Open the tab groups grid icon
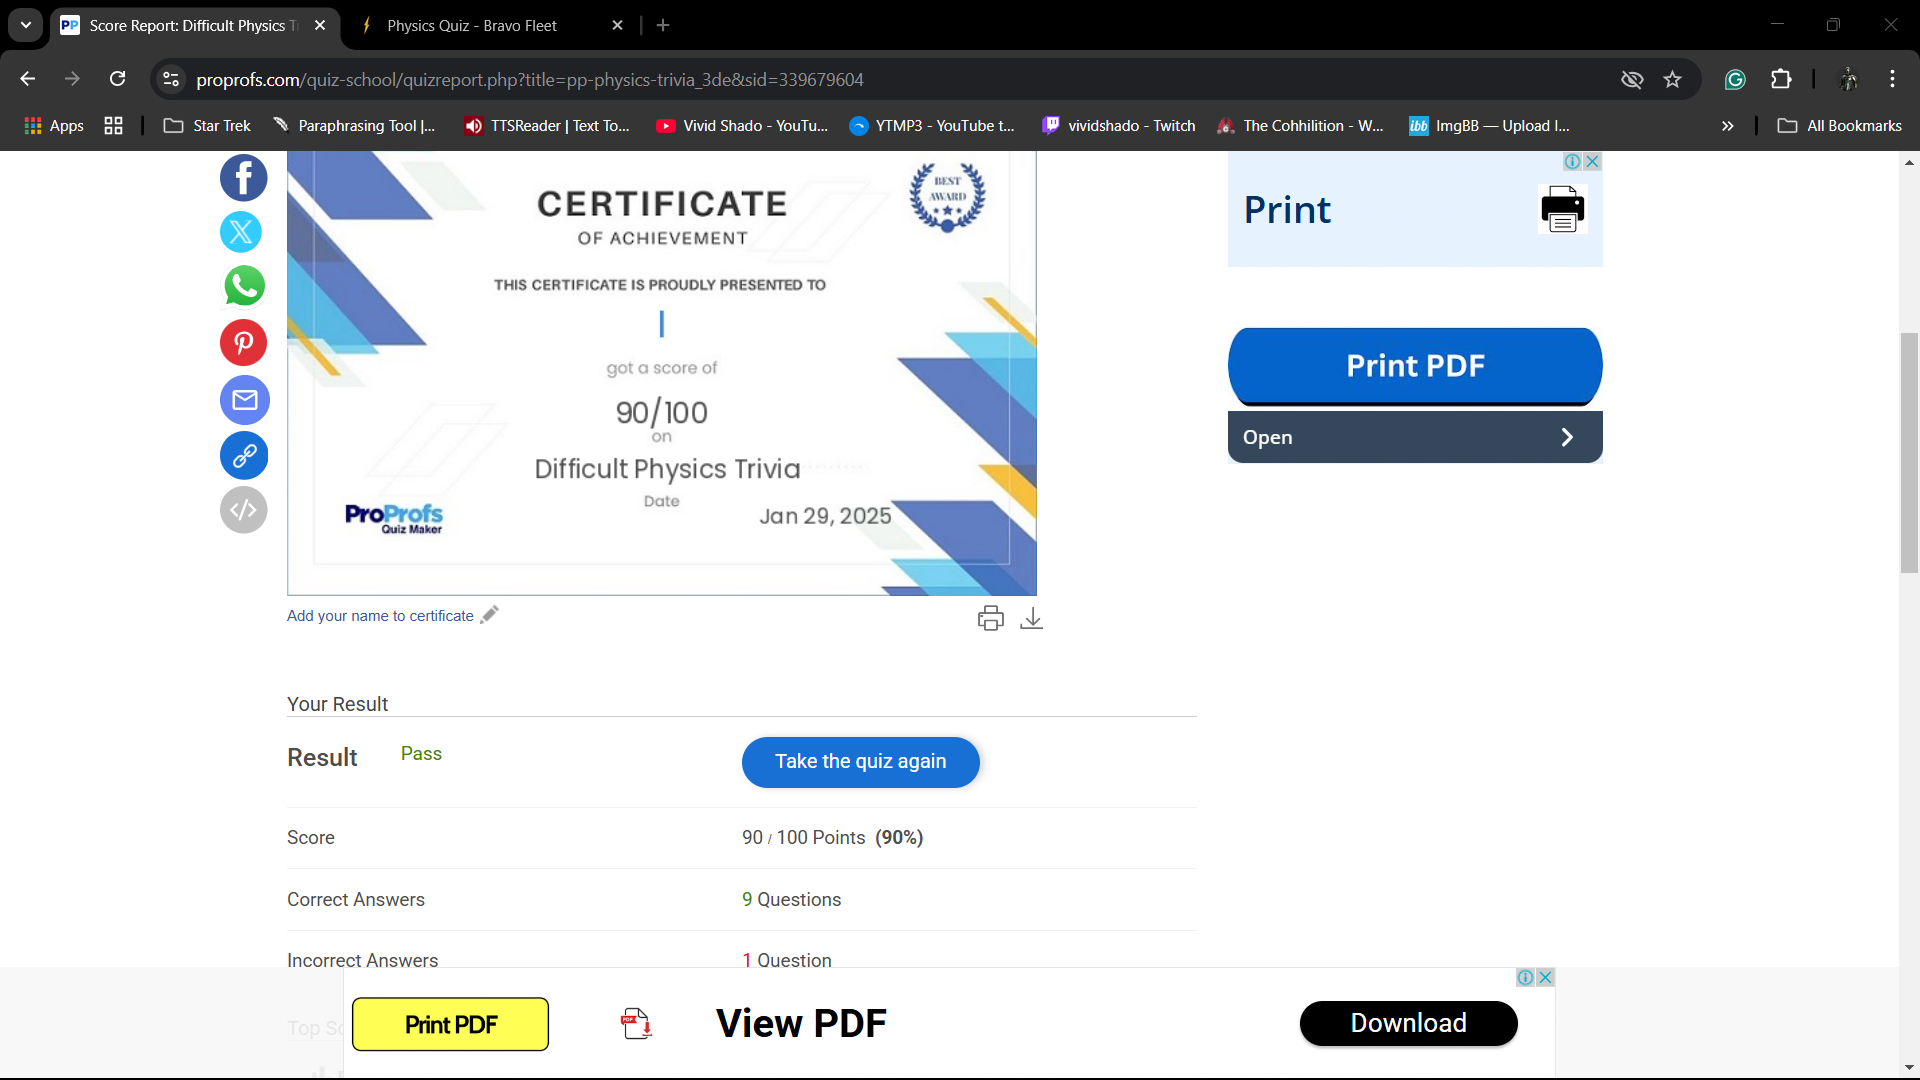1920x1080 pixels. click(113, 125)
